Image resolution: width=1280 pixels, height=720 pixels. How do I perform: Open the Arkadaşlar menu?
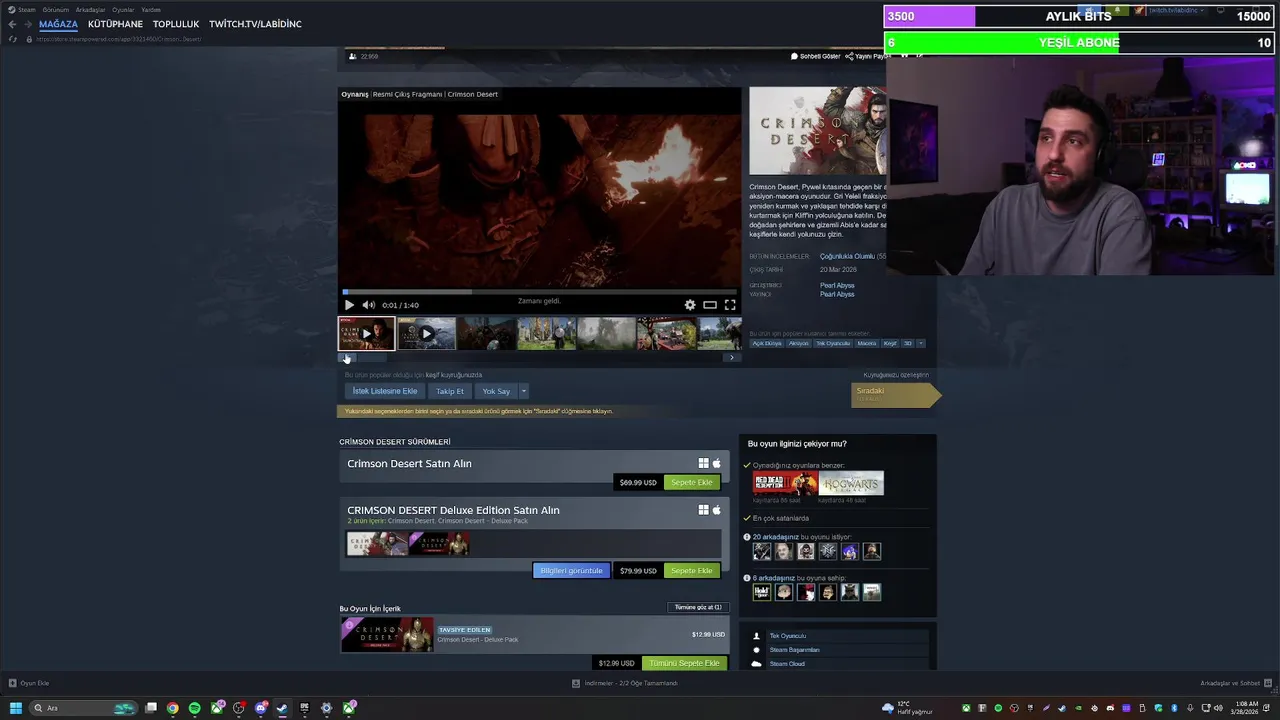point(90,9)
